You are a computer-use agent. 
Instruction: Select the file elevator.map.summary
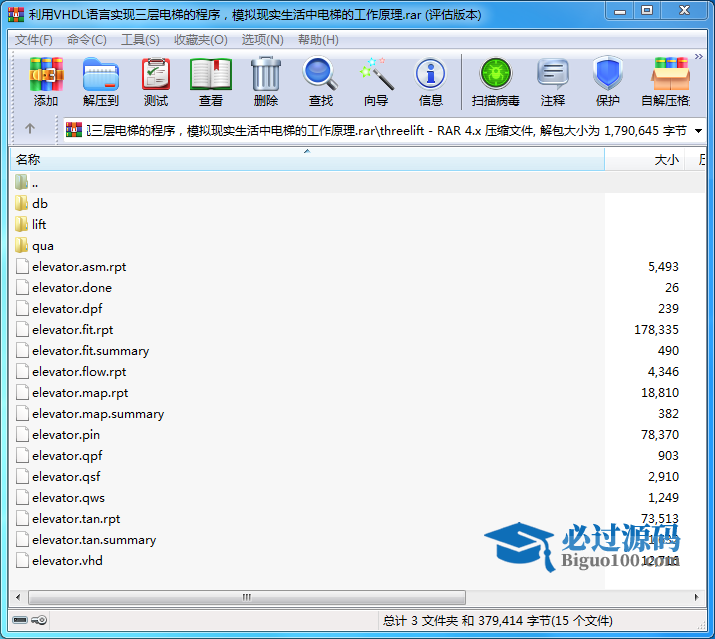pos(98,413)
